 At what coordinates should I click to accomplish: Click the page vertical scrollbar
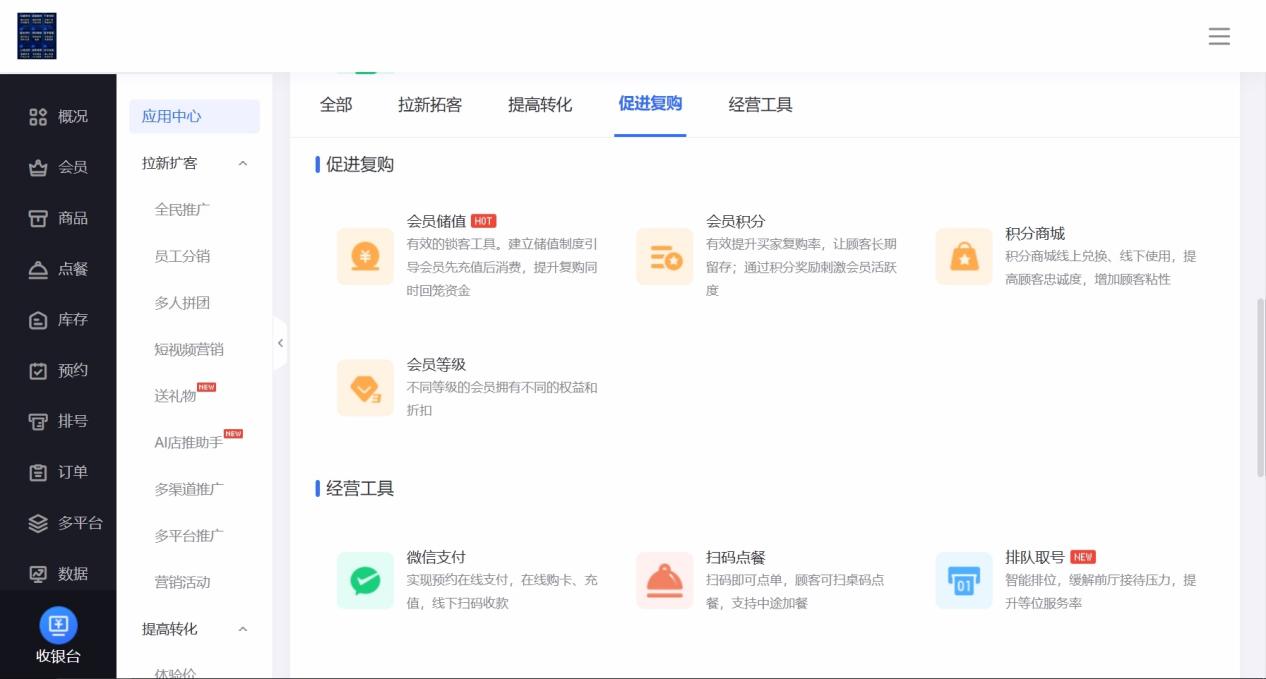pyautogui.click(x=1260, y=386)
